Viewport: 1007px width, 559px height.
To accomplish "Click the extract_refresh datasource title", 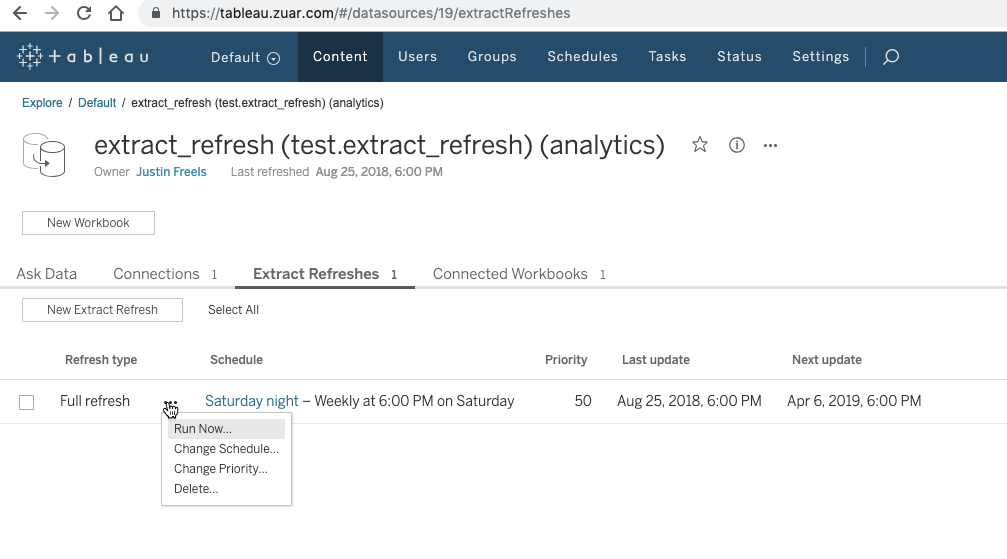I will coord(379,145).
